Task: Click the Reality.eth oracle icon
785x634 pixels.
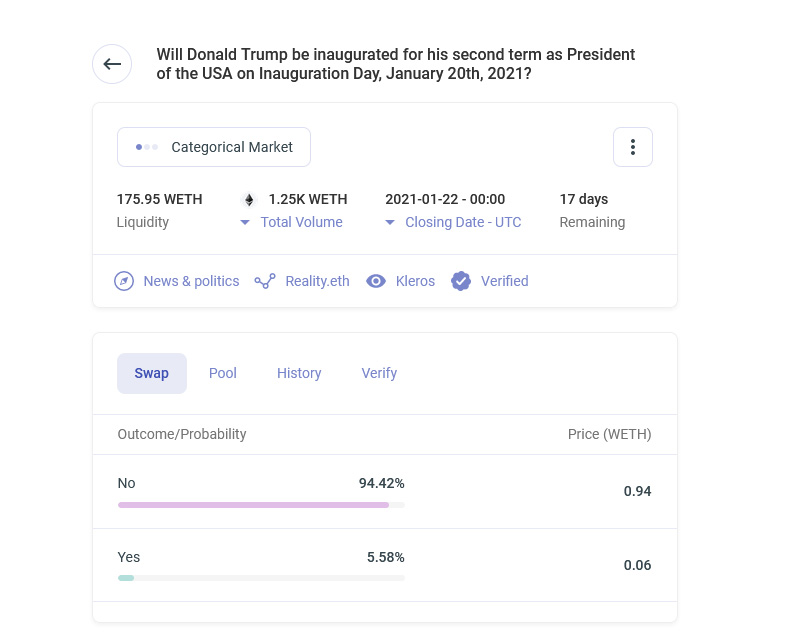Action: [x=265, y=281]
